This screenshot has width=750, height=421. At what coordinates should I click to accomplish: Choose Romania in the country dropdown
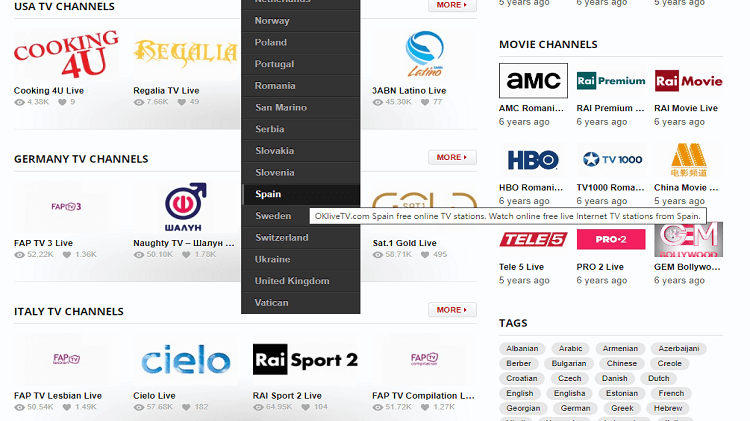click(300, 86)
